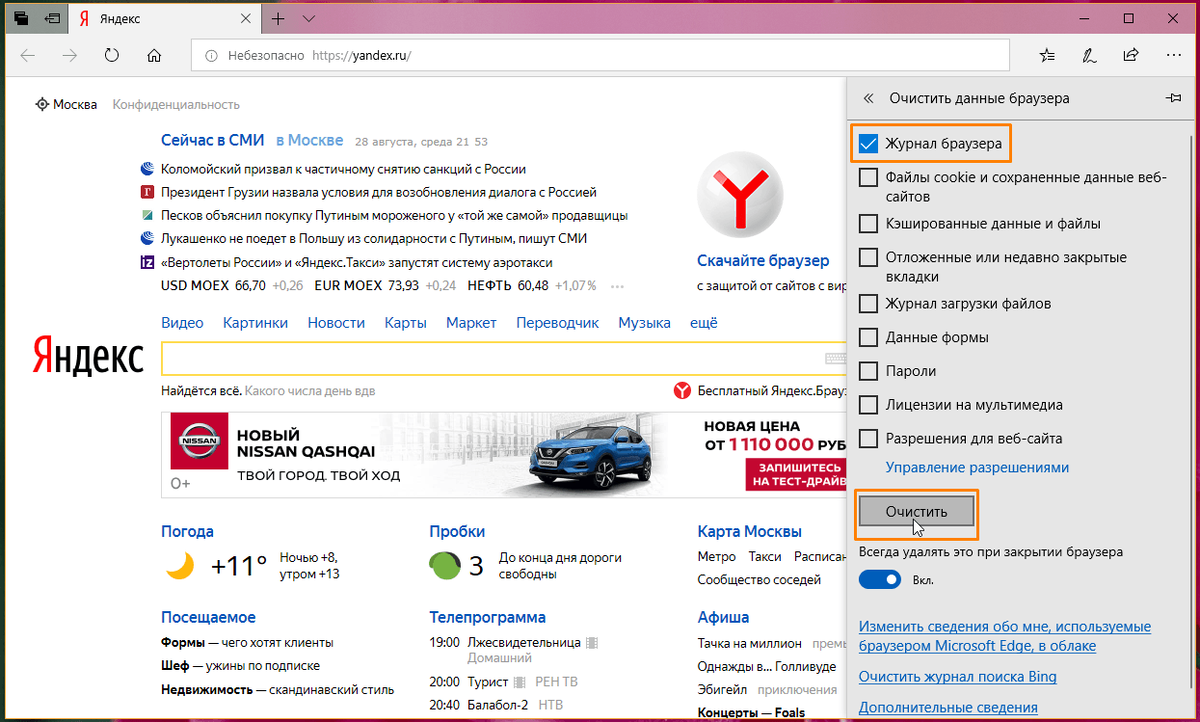Check Лицензии на мультимедиа checkbox
This screenshot has width=1200, height=722.
[x=868, y=405]
